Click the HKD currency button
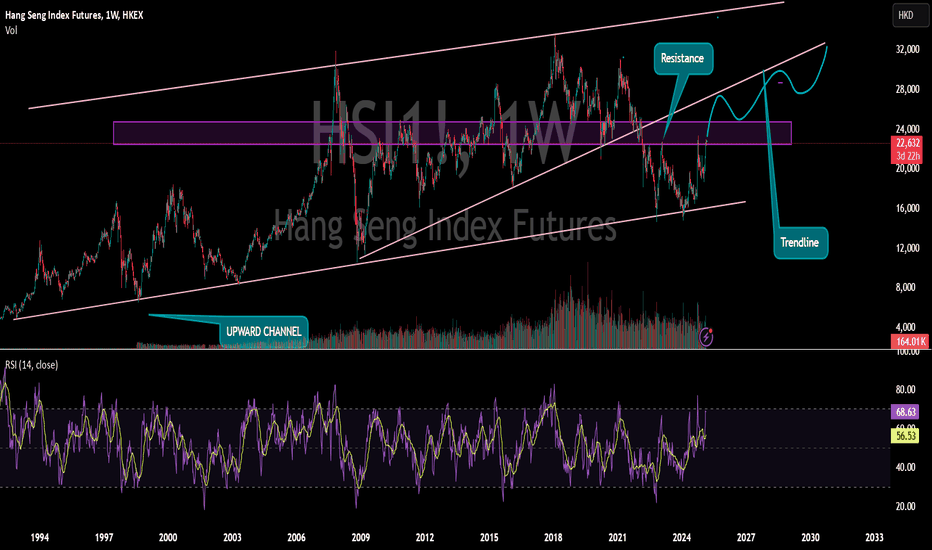 click(909, 15)
